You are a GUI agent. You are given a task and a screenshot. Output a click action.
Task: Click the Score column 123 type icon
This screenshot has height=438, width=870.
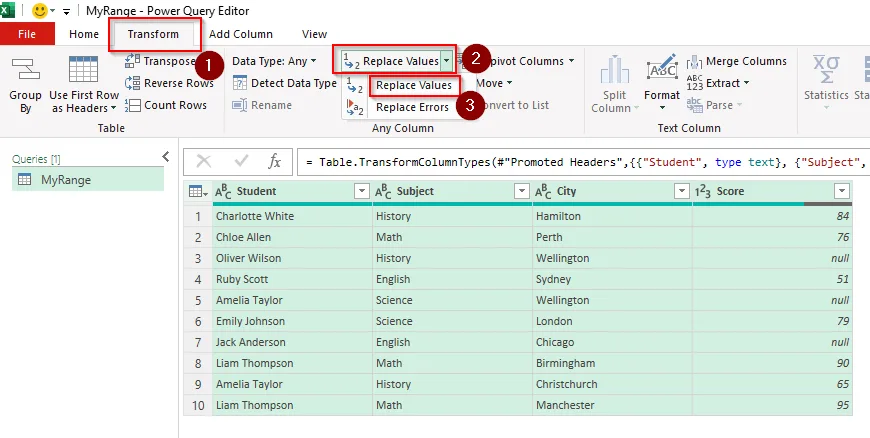click(703, 192)
